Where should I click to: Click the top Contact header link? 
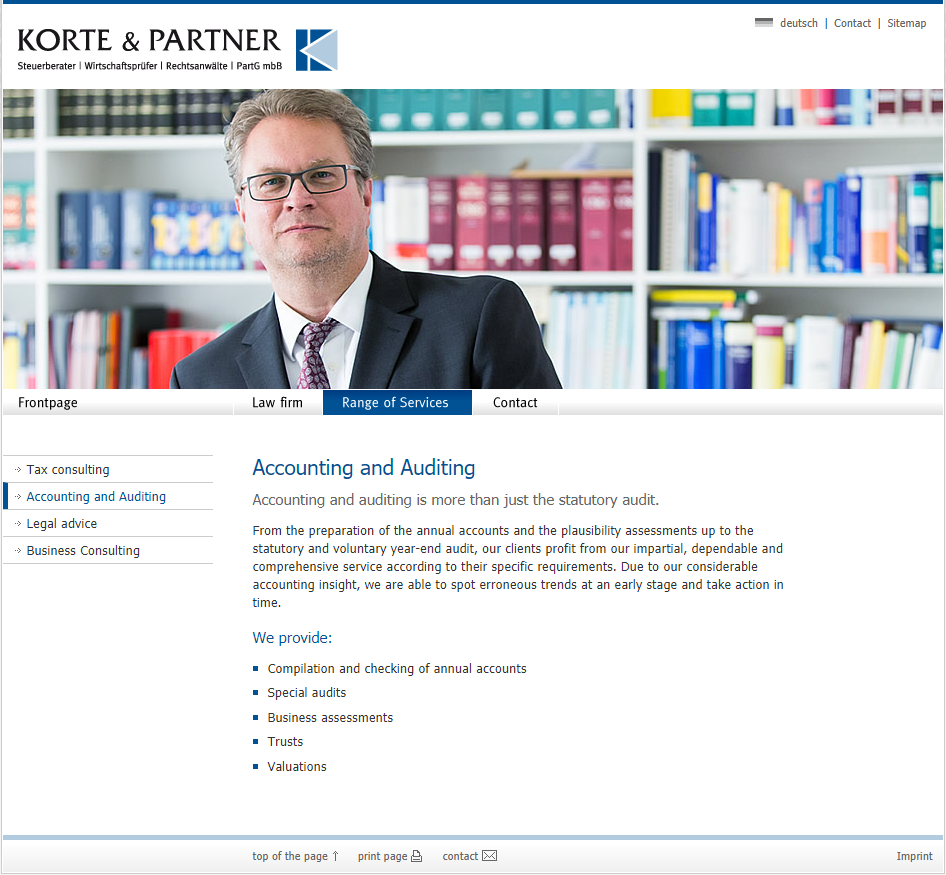click(852, 23)
